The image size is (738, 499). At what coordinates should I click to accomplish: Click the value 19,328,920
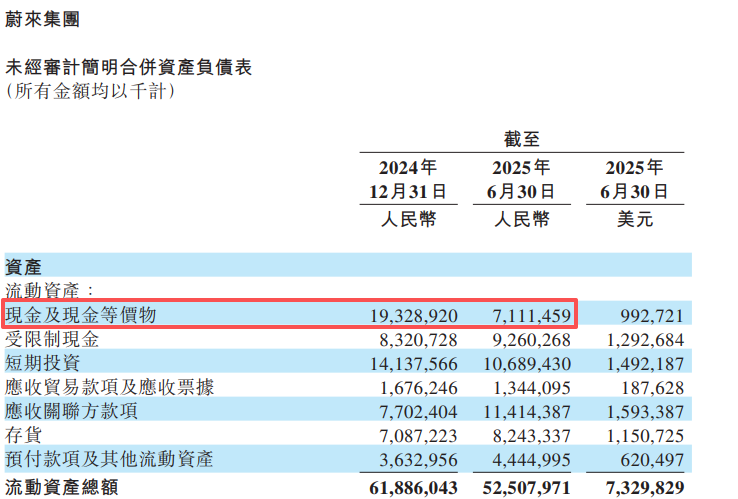[x=414, y=316]
